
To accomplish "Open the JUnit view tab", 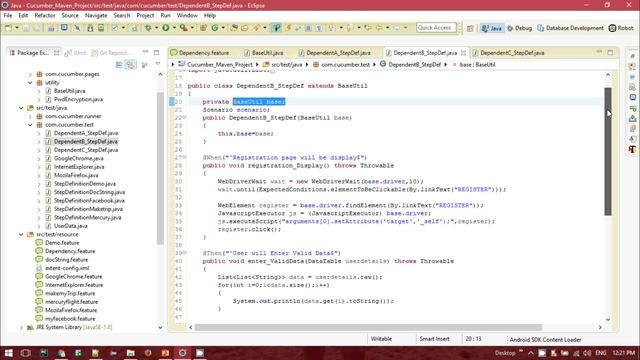I will point(76,53).
